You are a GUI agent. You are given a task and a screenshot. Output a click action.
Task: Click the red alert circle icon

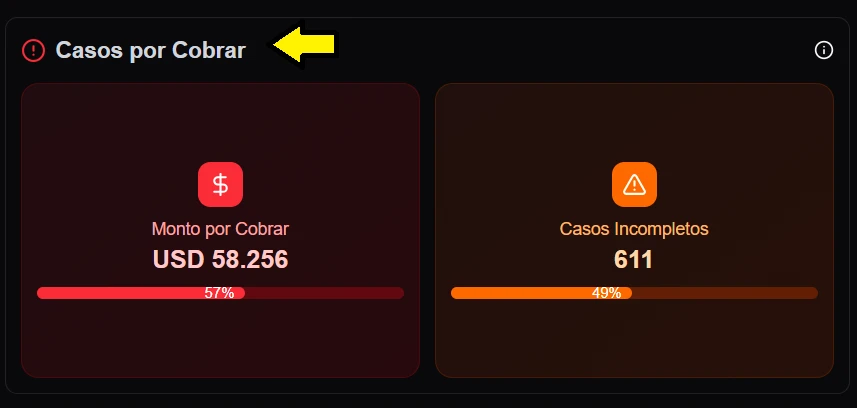(x=34, y=50)
